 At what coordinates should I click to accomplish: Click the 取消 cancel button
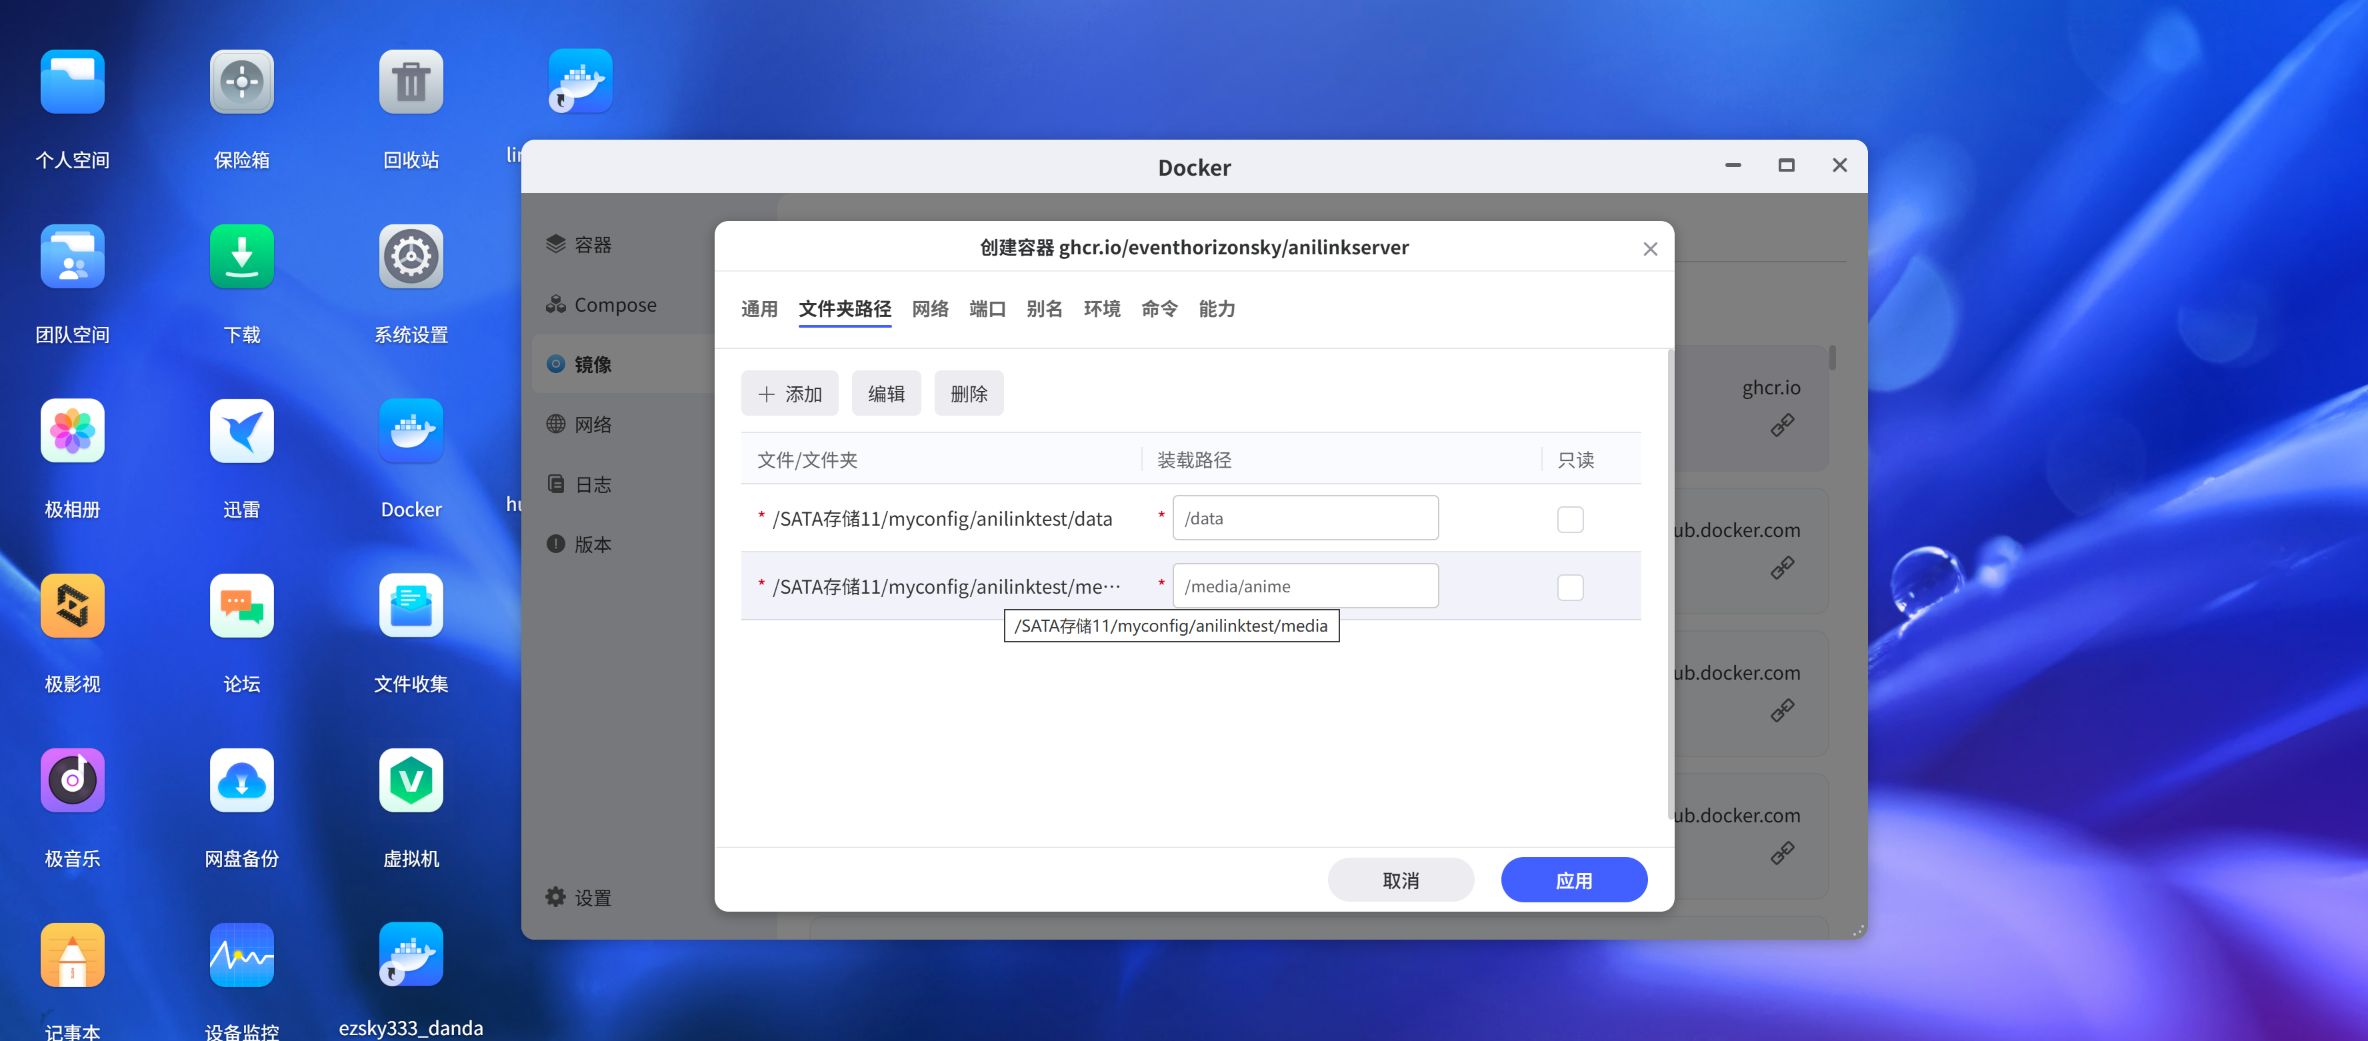coord(1400,880)
